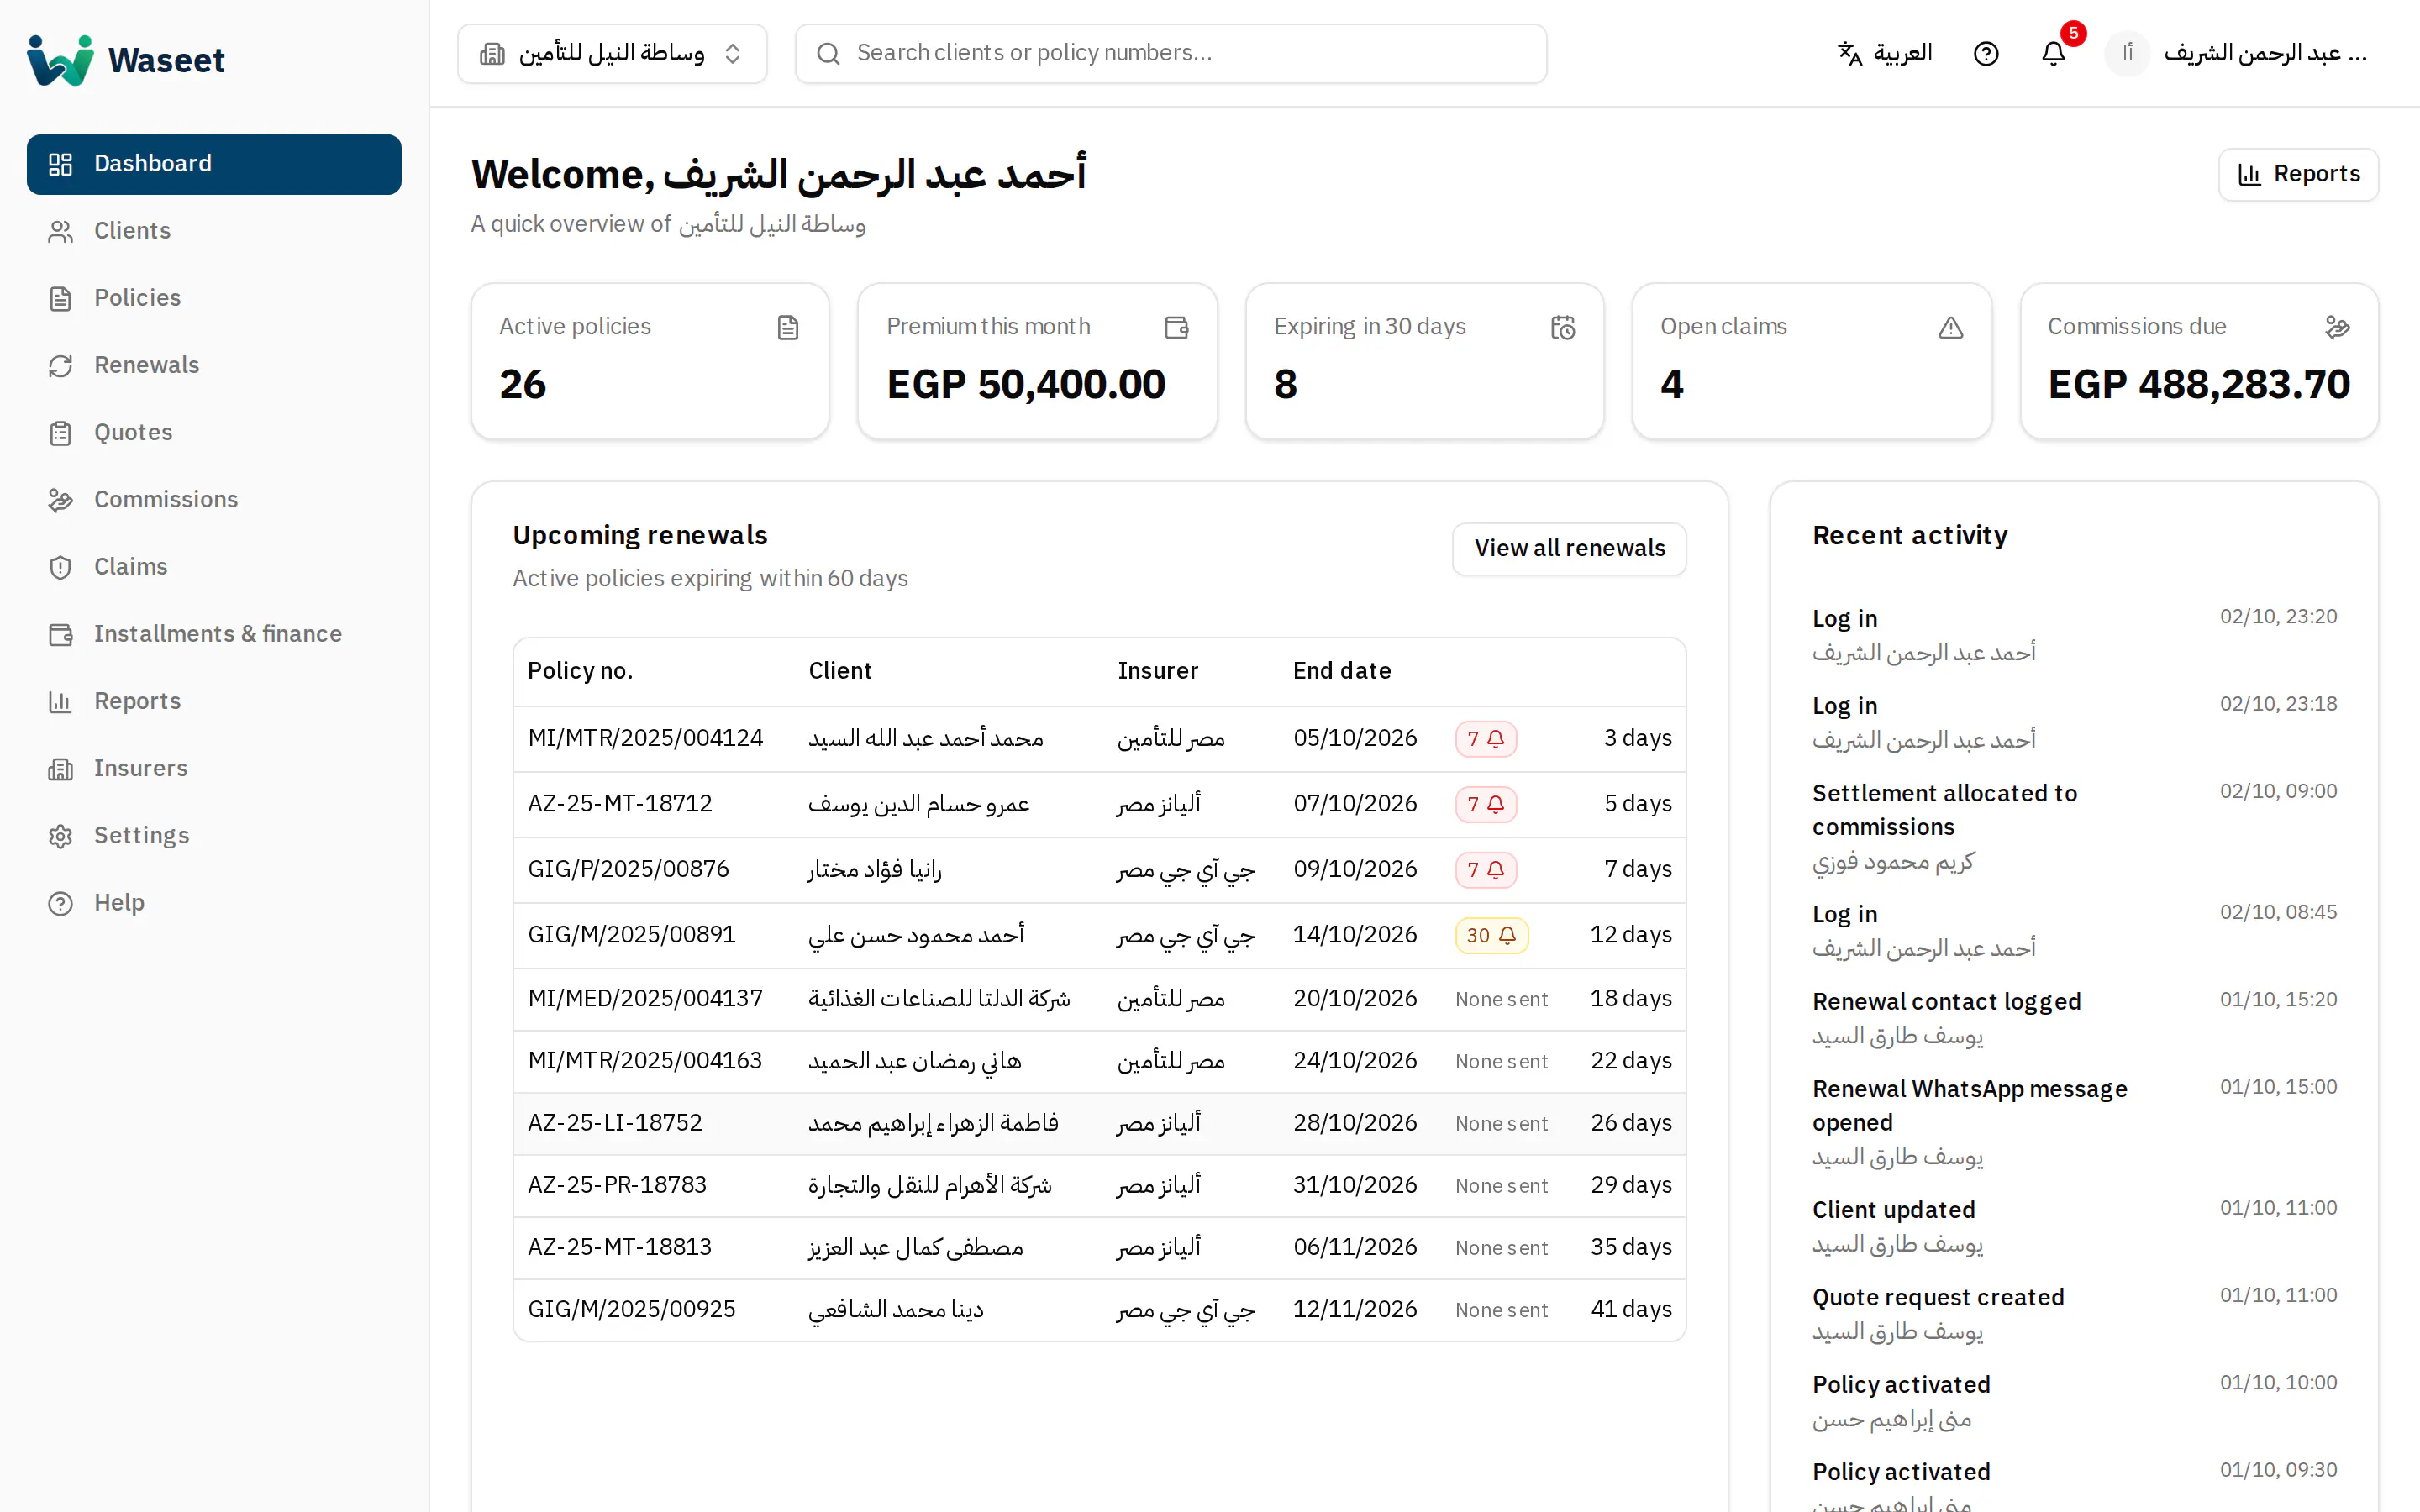The image size is (2420, 1512).
Task: Click the help question mark icon in header
Action: 1986,53
